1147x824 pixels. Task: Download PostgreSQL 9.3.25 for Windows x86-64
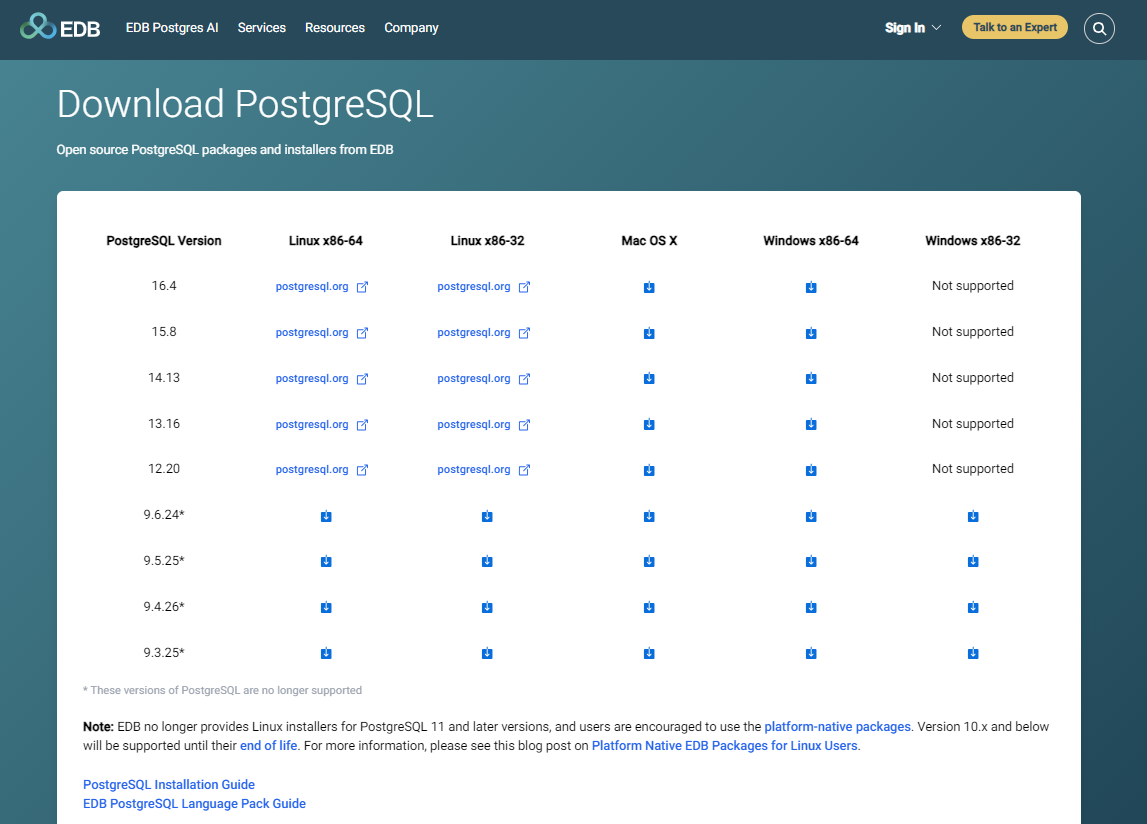(811, 653)
